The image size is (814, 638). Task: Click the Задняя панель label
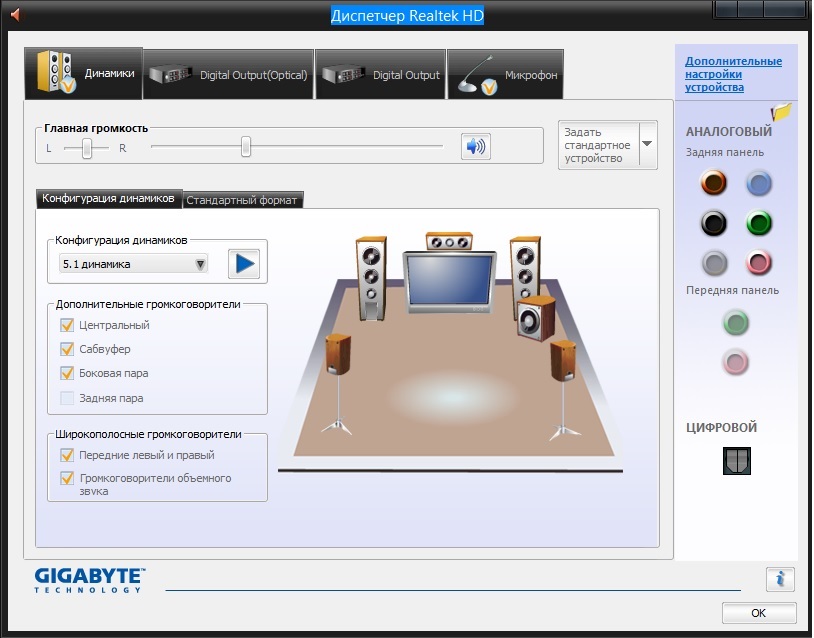725,152
